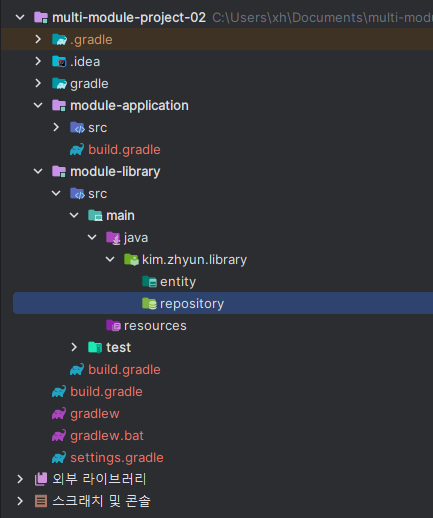Screen dimensions: 433x518
Task: Click the kim.zhyun.library package icon
Action: coord(131,259)
